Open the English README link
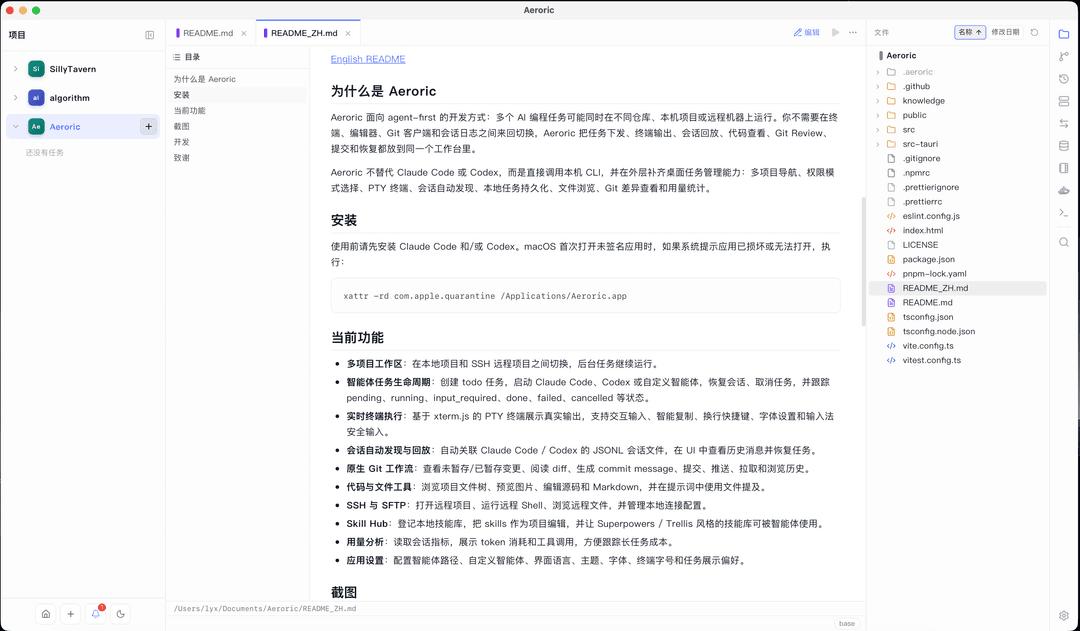Viewport: 1080px width, 631px height. pyautogui.click(x=368, y=59)
